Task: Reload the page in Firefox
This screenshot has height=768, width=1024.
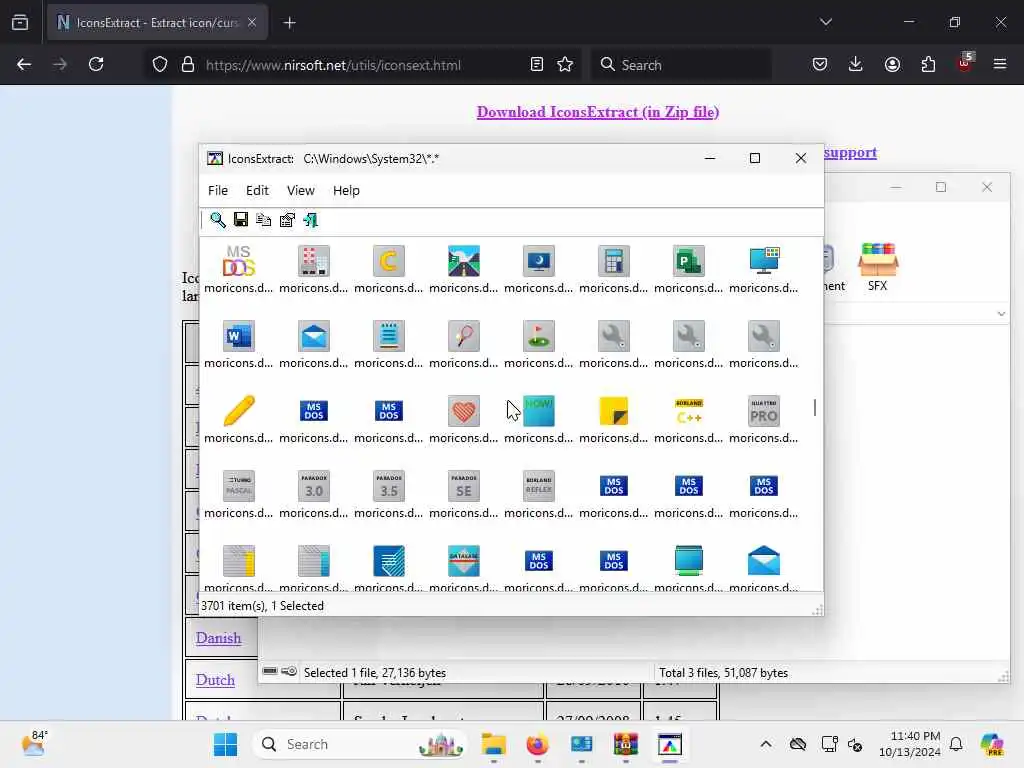Action: point(96,65)
